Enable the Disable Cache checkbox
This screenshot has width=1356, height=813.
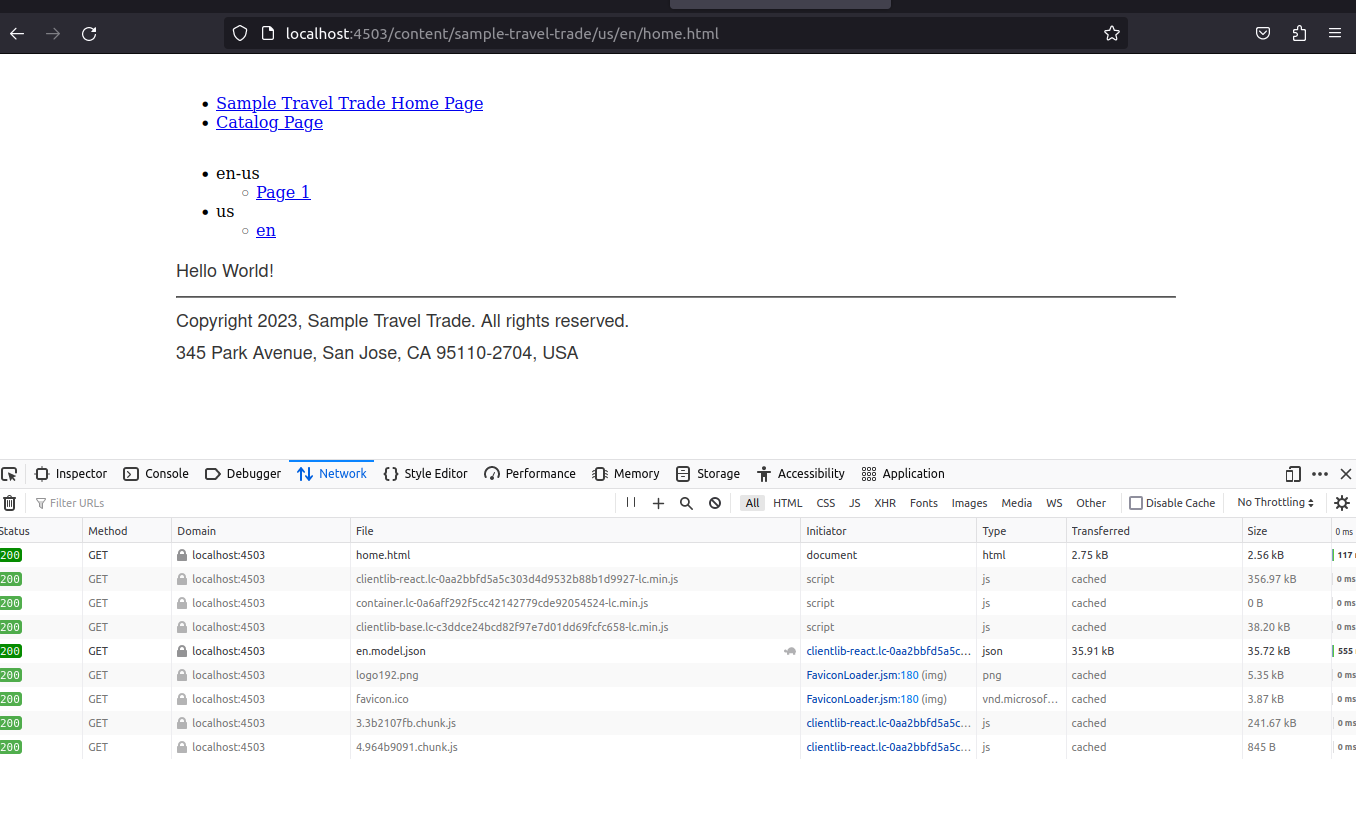[x=1136, y=503]
